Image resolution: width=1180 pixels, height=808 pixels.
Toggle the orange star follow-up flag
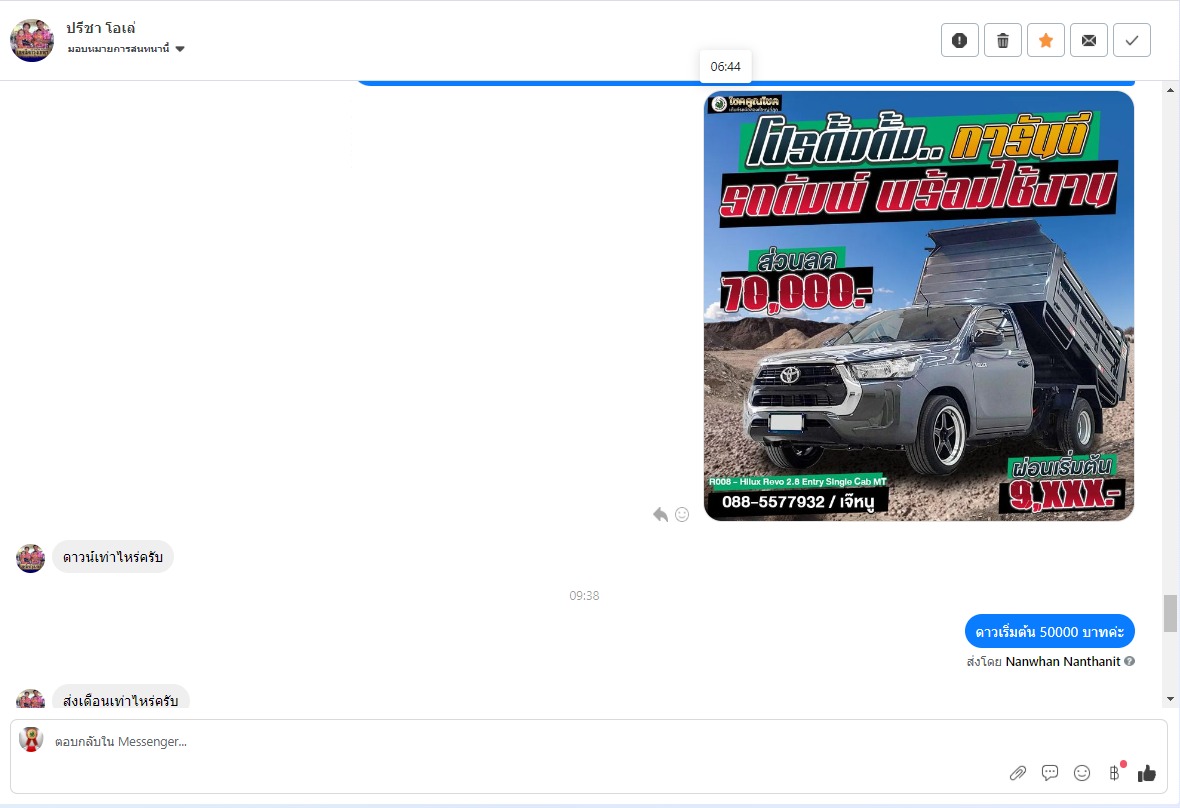point(1046,40)
